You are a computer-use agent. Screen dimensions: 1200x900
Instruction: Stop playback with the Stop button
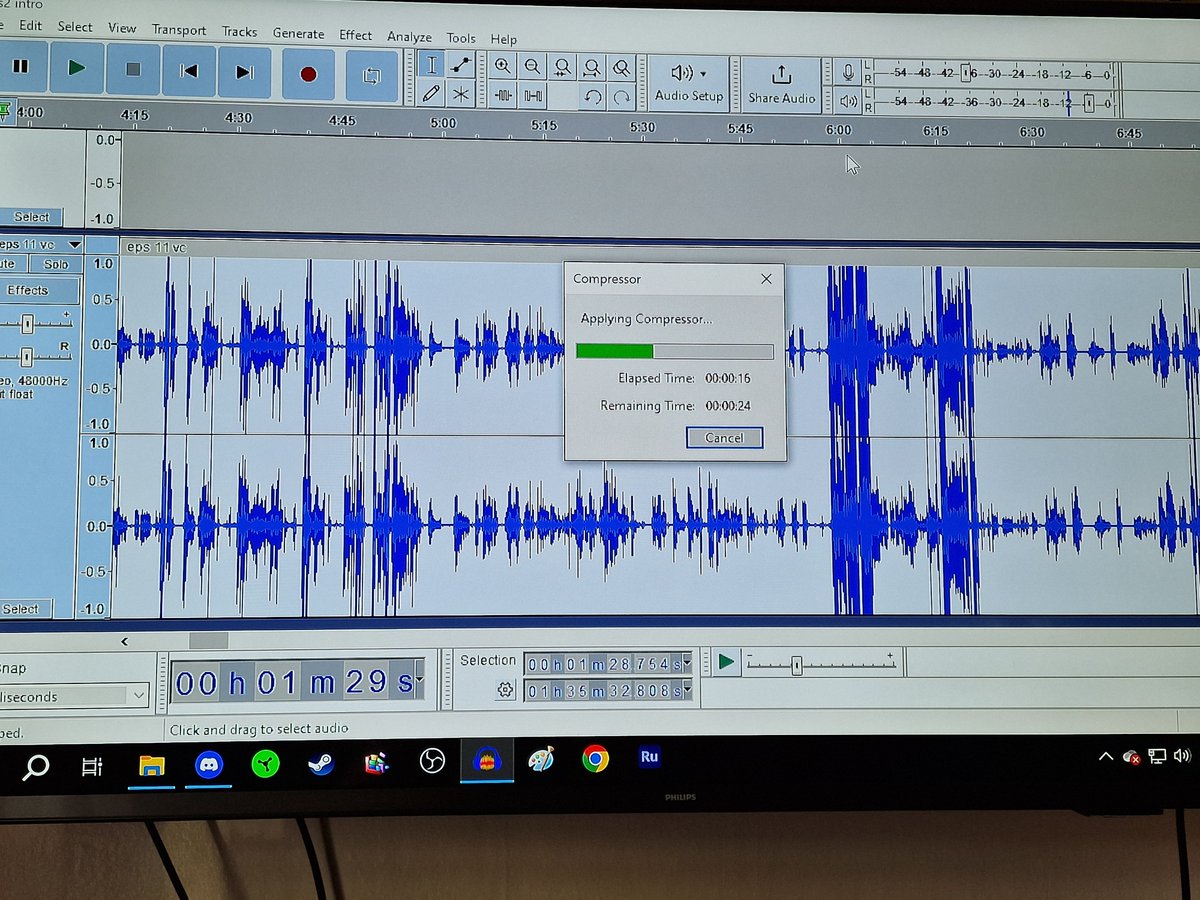tap(133, 70)
